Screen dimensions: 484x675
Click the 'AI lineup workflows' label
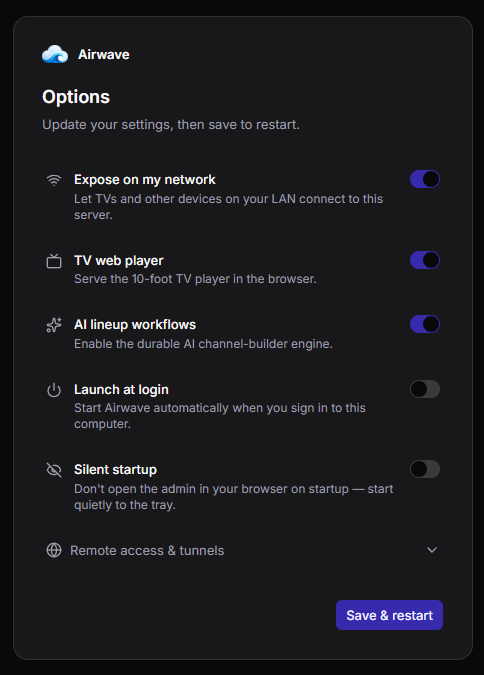(x=135, y=325)
